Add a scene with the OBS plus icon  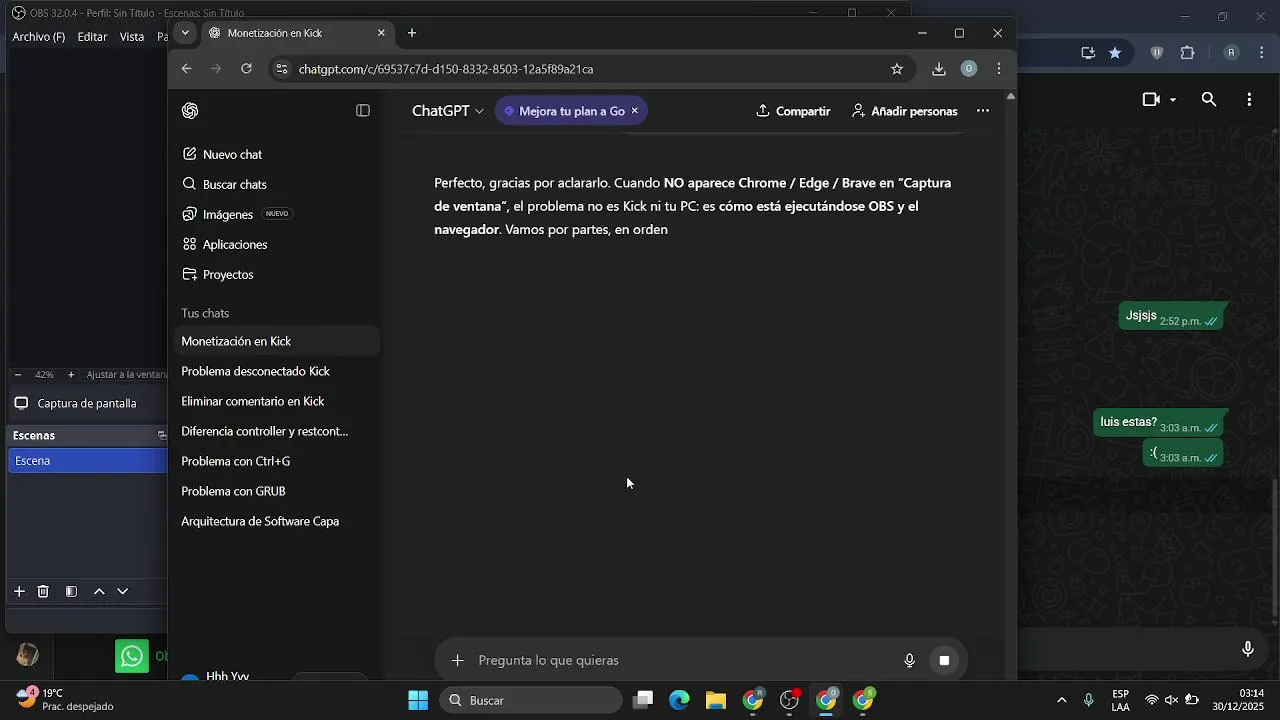[19, 592]
